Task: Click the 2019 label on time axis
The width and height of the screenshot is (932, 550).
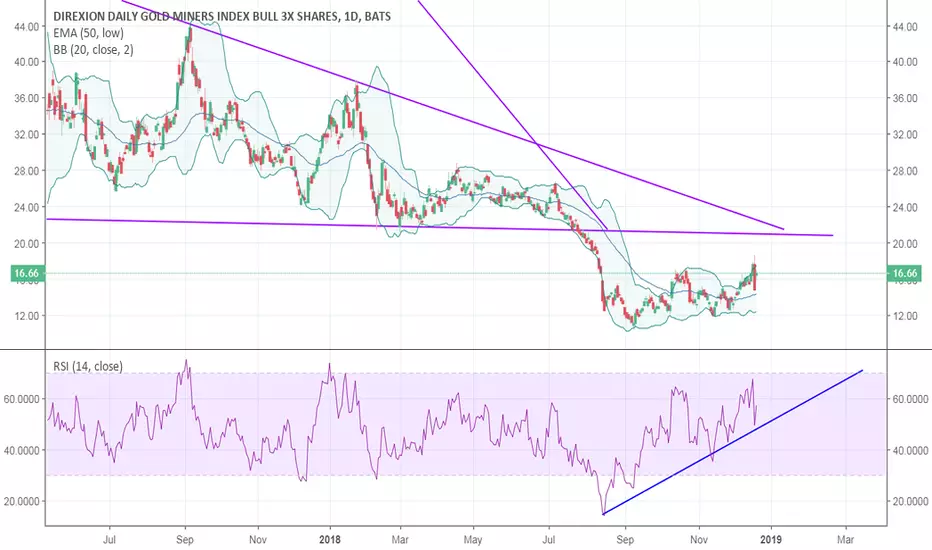Action: pos(771,540)
